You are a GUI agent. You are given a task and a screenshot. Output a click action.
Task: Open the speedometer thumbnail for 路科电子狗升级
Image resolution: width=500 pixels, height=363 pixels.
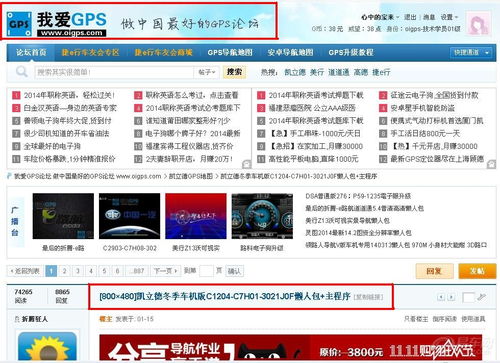pyautogui.click(x=262, y=216)
